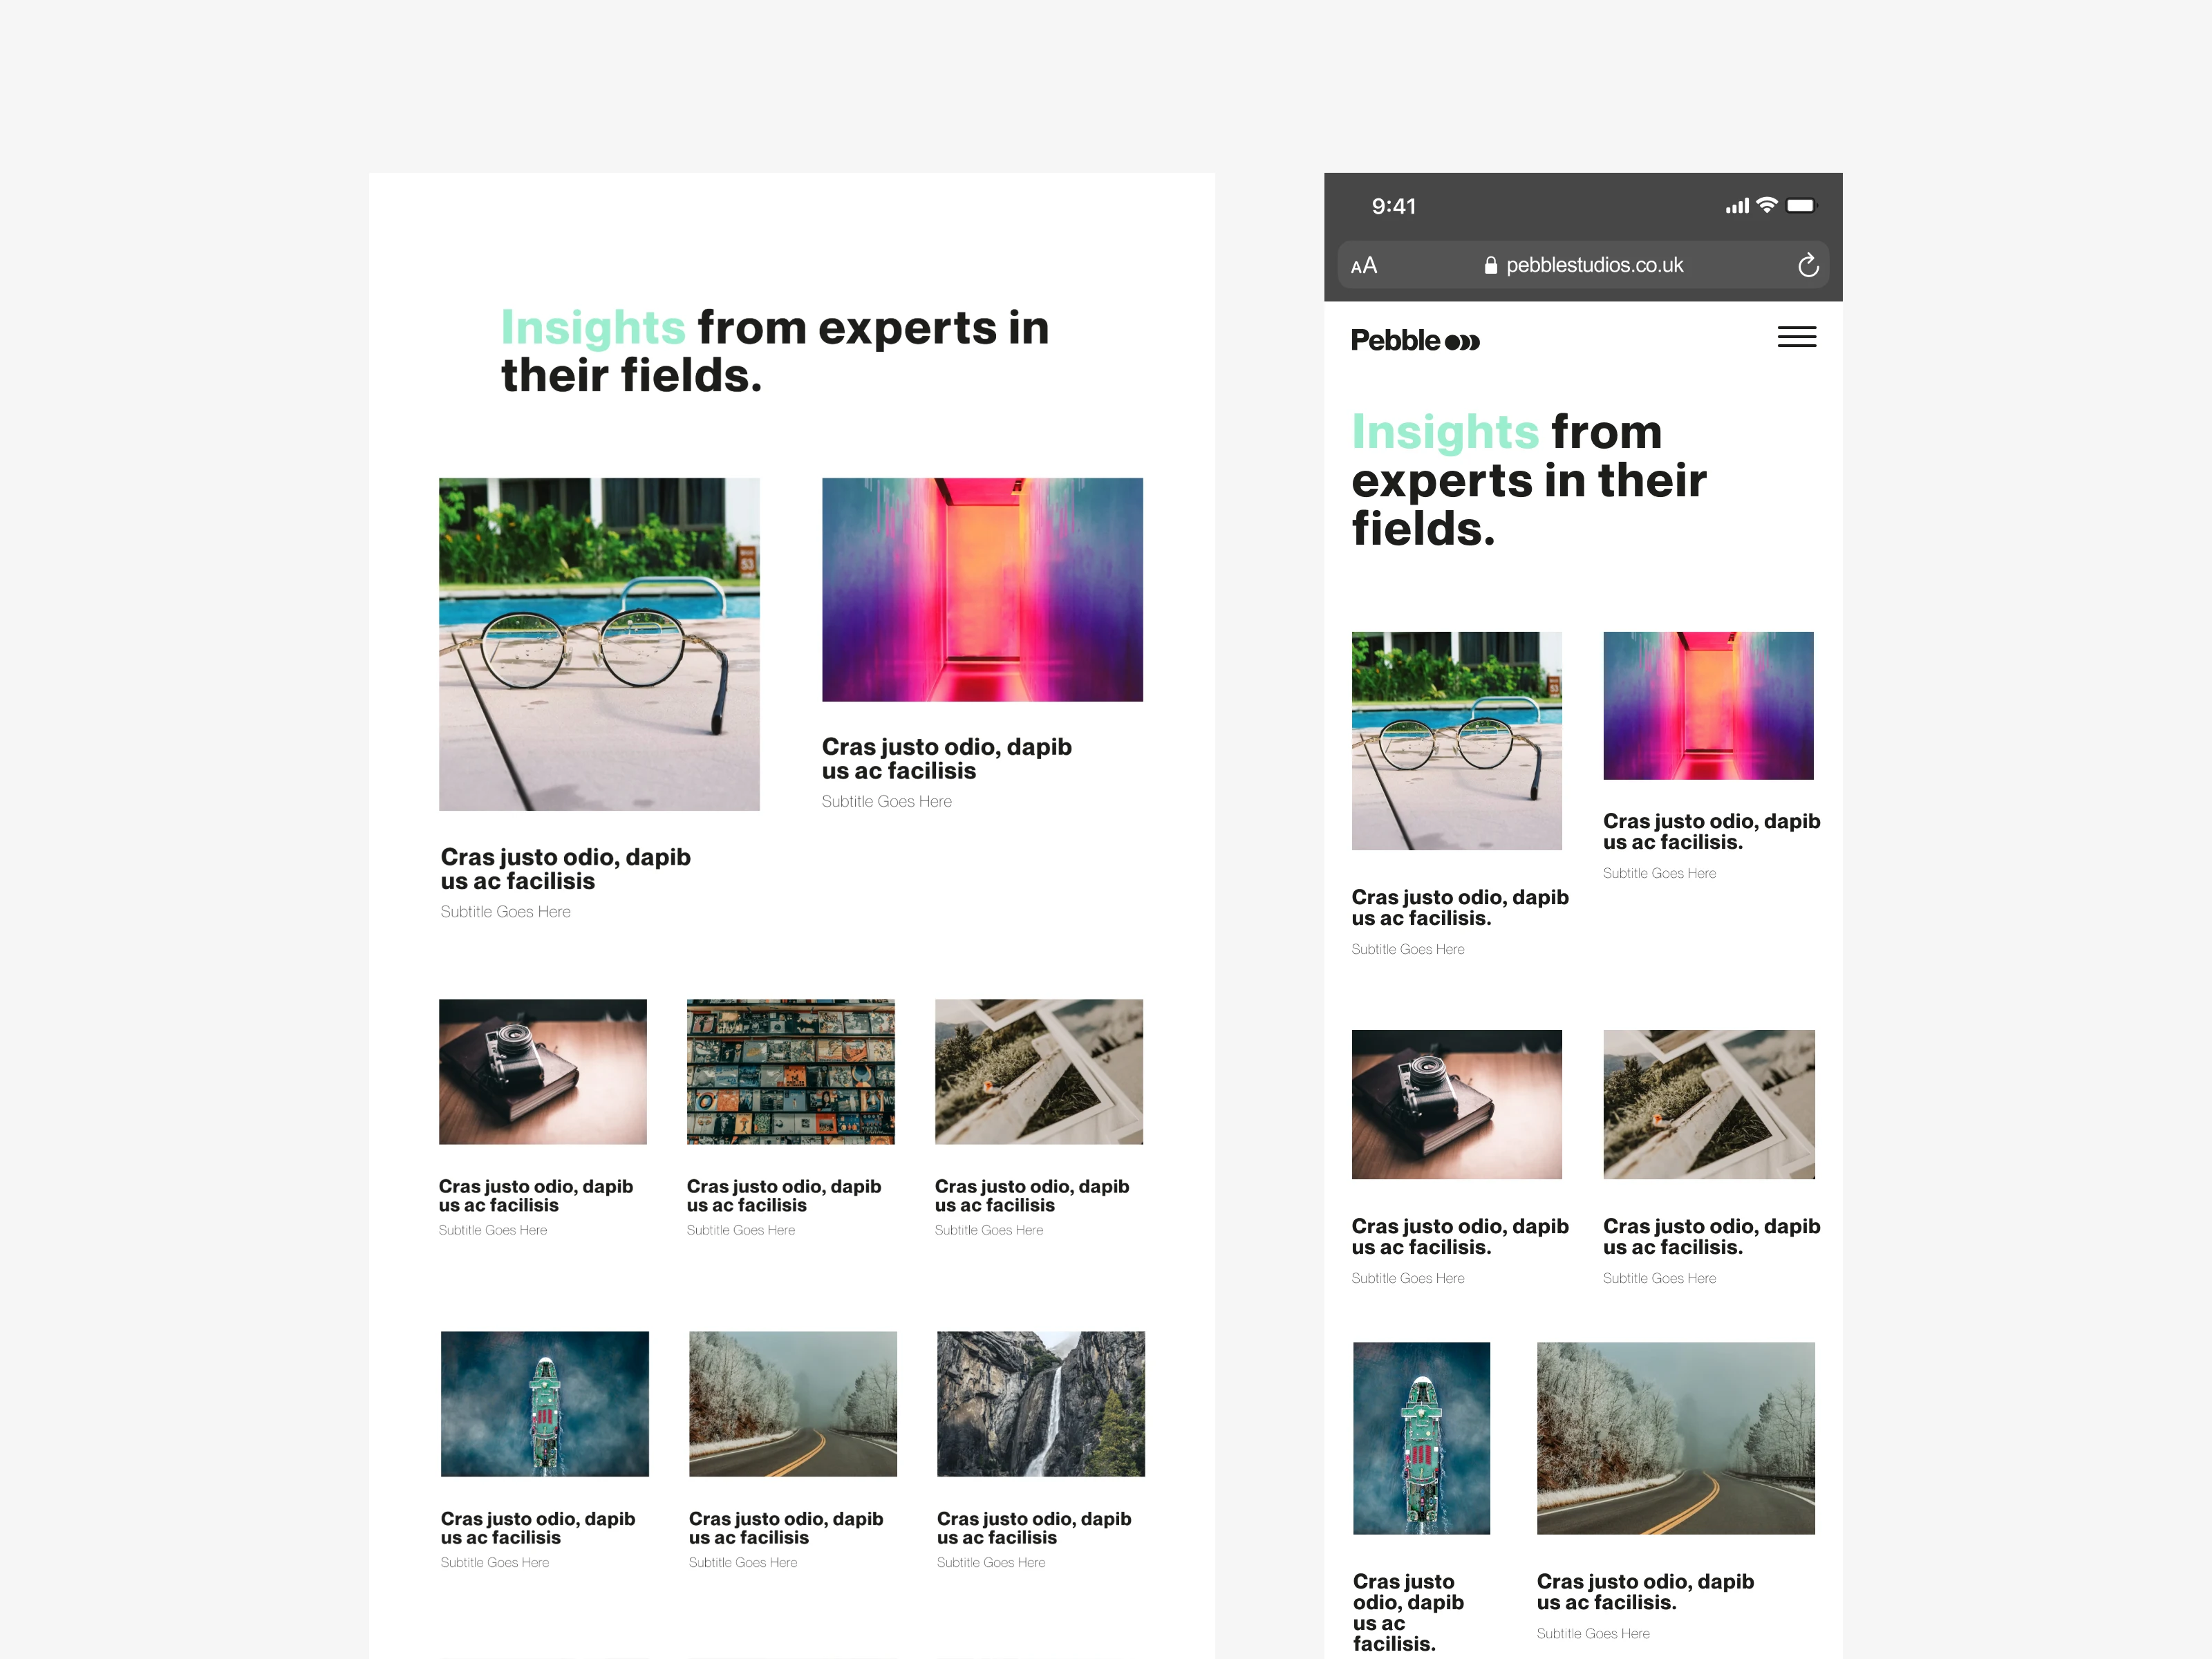This screenshot has height=1659, width=2212.
Task: Open the aerial ship image in desktop layout
Action: click(545, 1404)
